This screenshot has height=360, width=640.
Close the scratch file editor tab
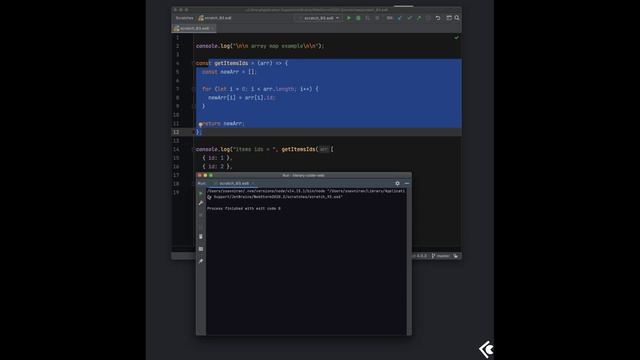click(x=213, y=28)
